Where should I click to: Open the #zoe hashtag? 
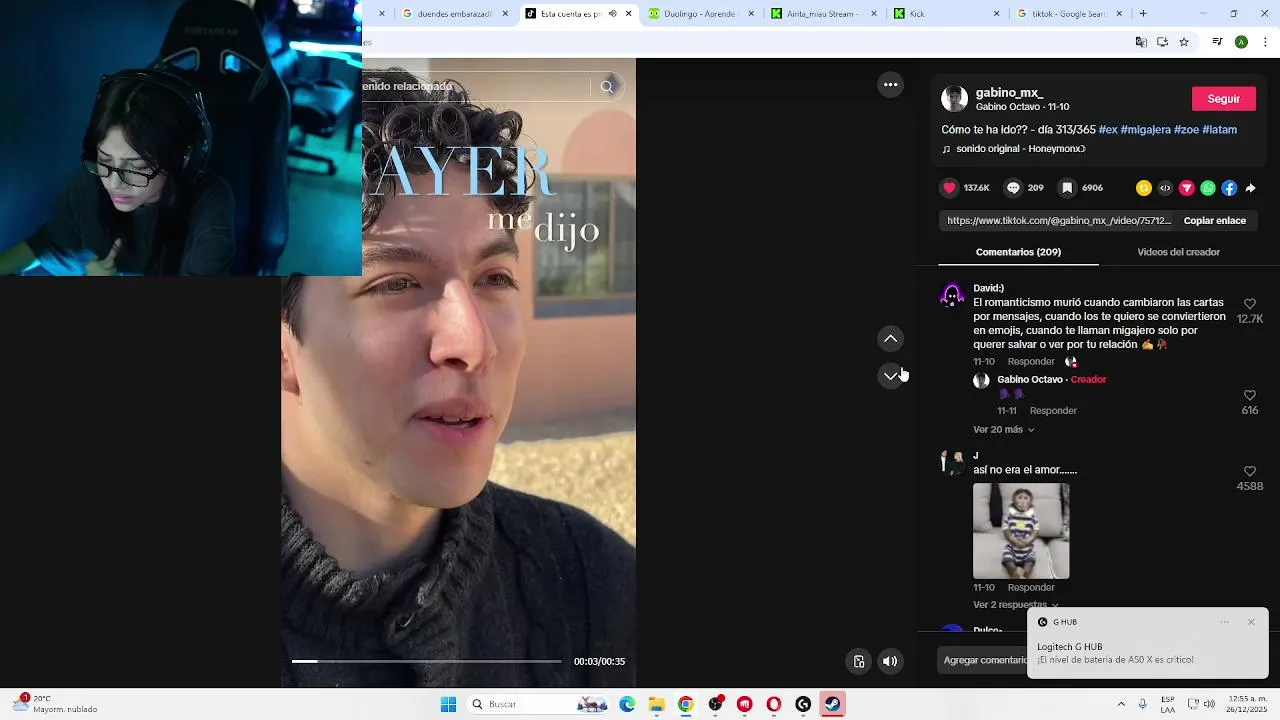[1186, 130]
